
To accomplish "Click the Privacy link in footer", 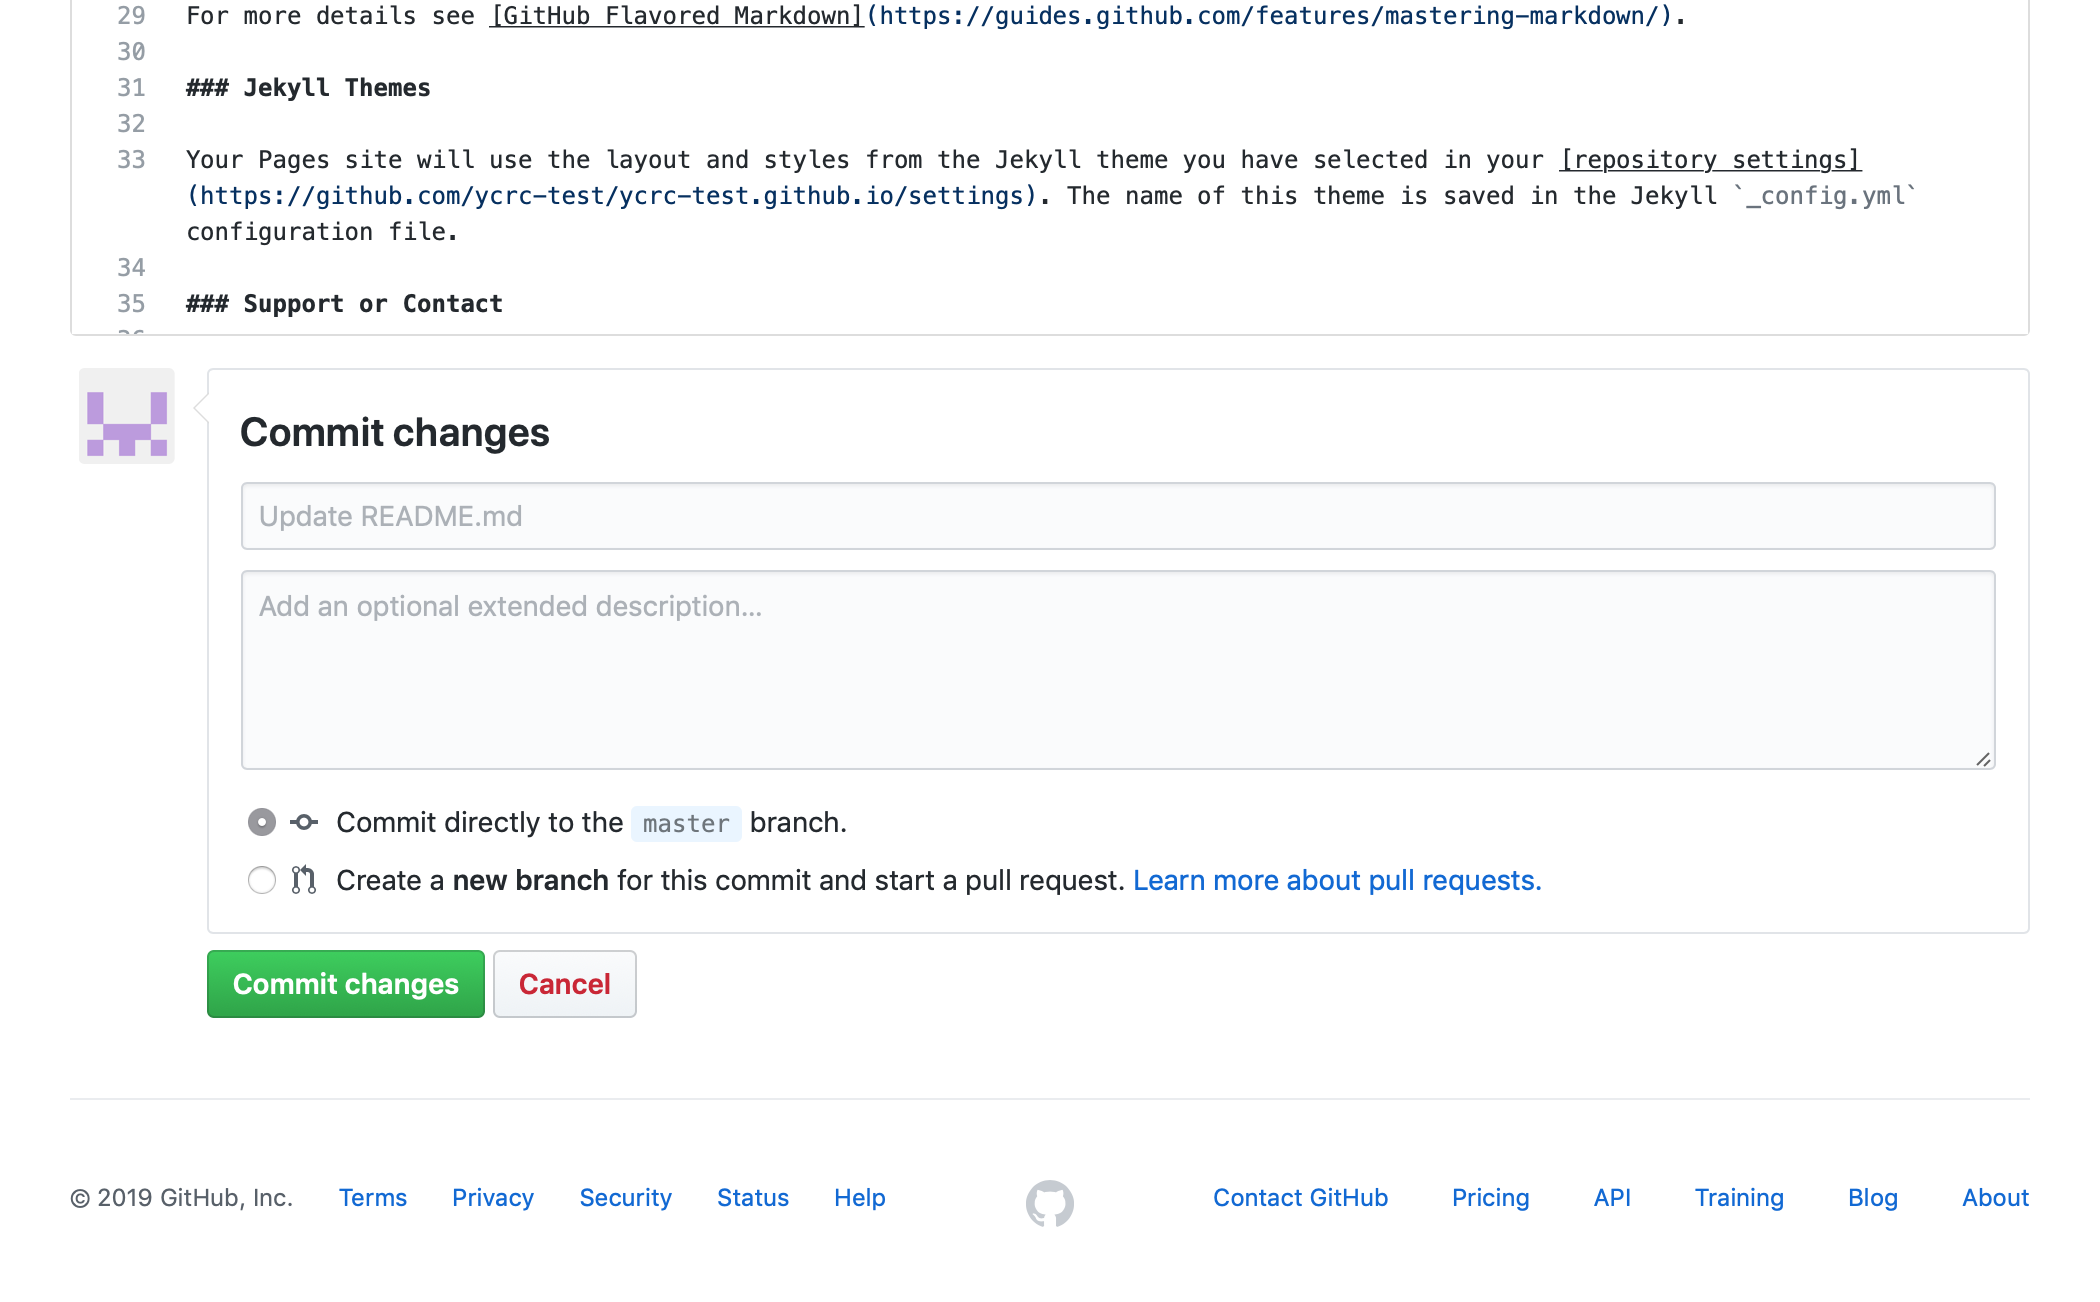I will [x=492, y=1196].
